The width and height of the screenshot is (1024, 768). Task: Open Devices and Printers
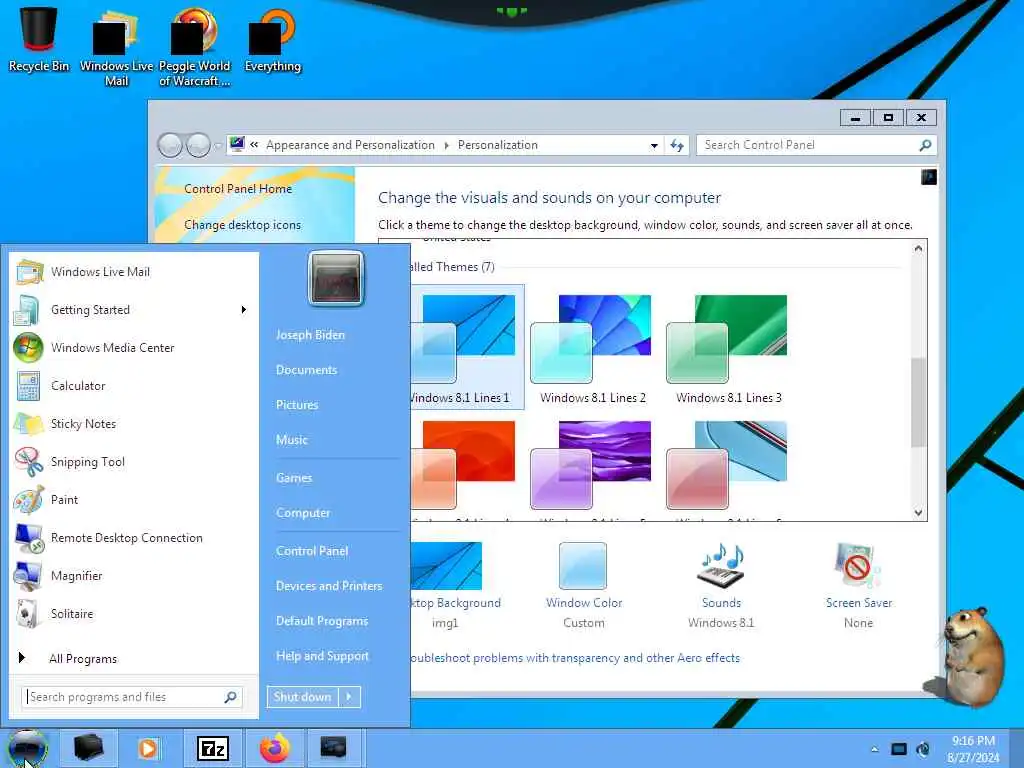click(328, 586)
